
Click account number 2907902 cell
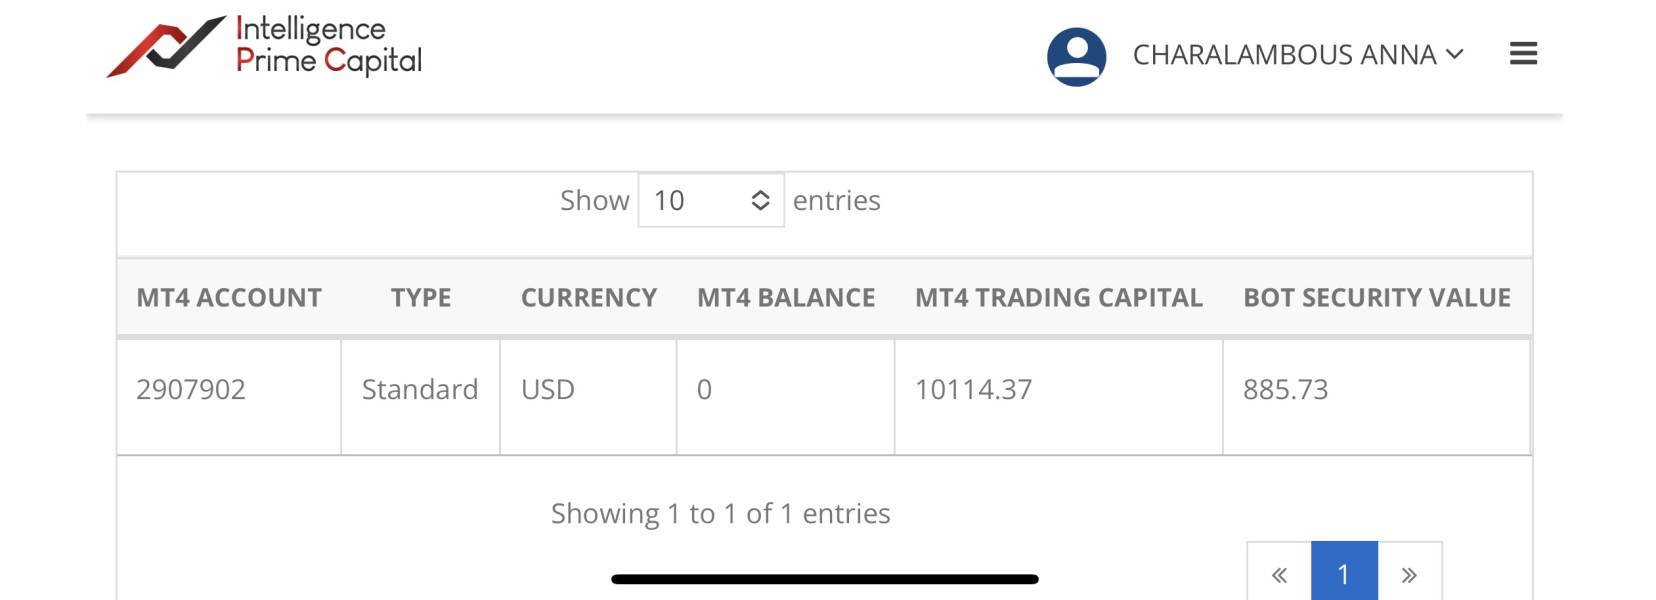tap(191, 390)
